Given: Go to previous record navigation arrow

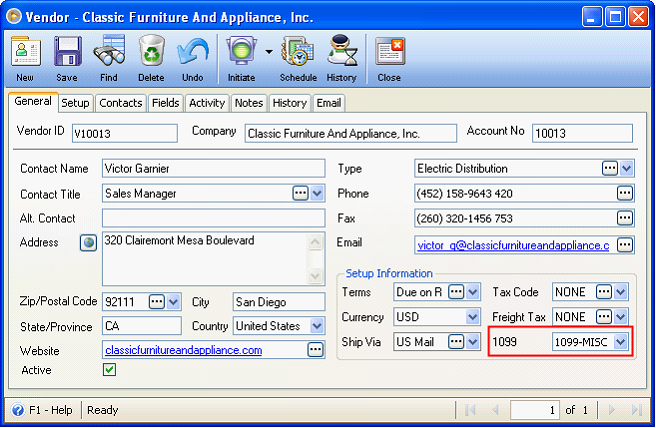Looking at the screenshot, I should click(496, 410).
